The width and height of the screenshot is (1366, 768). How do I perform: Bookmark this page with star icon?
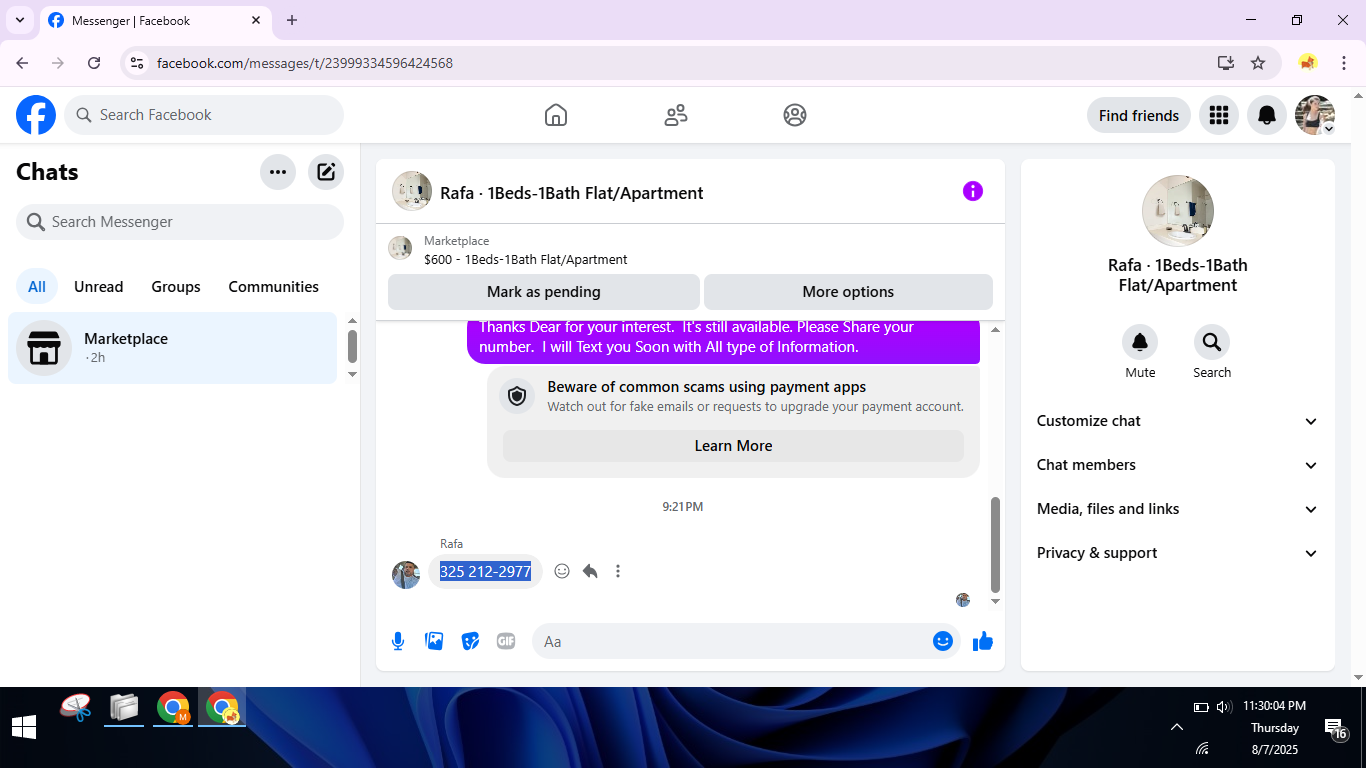click(1258, 63)
